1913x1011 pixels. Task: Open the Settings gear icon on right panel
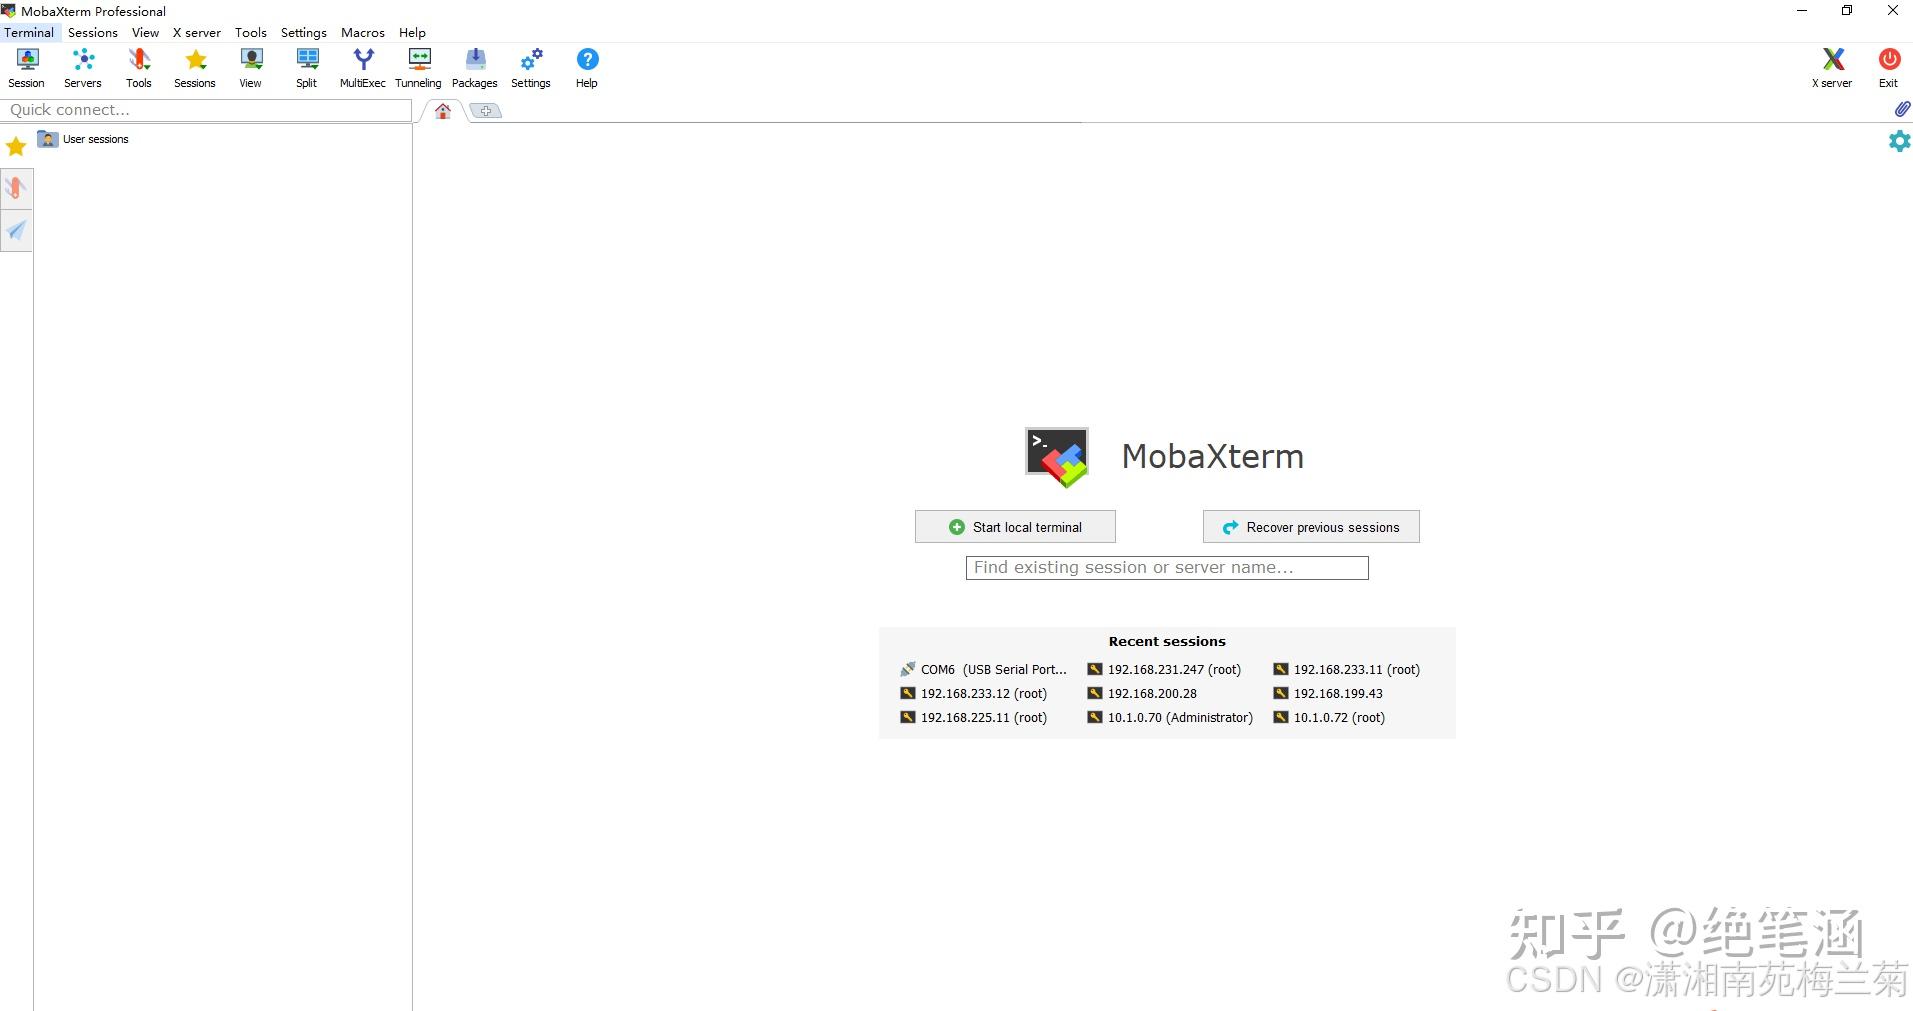(1899, 141)
